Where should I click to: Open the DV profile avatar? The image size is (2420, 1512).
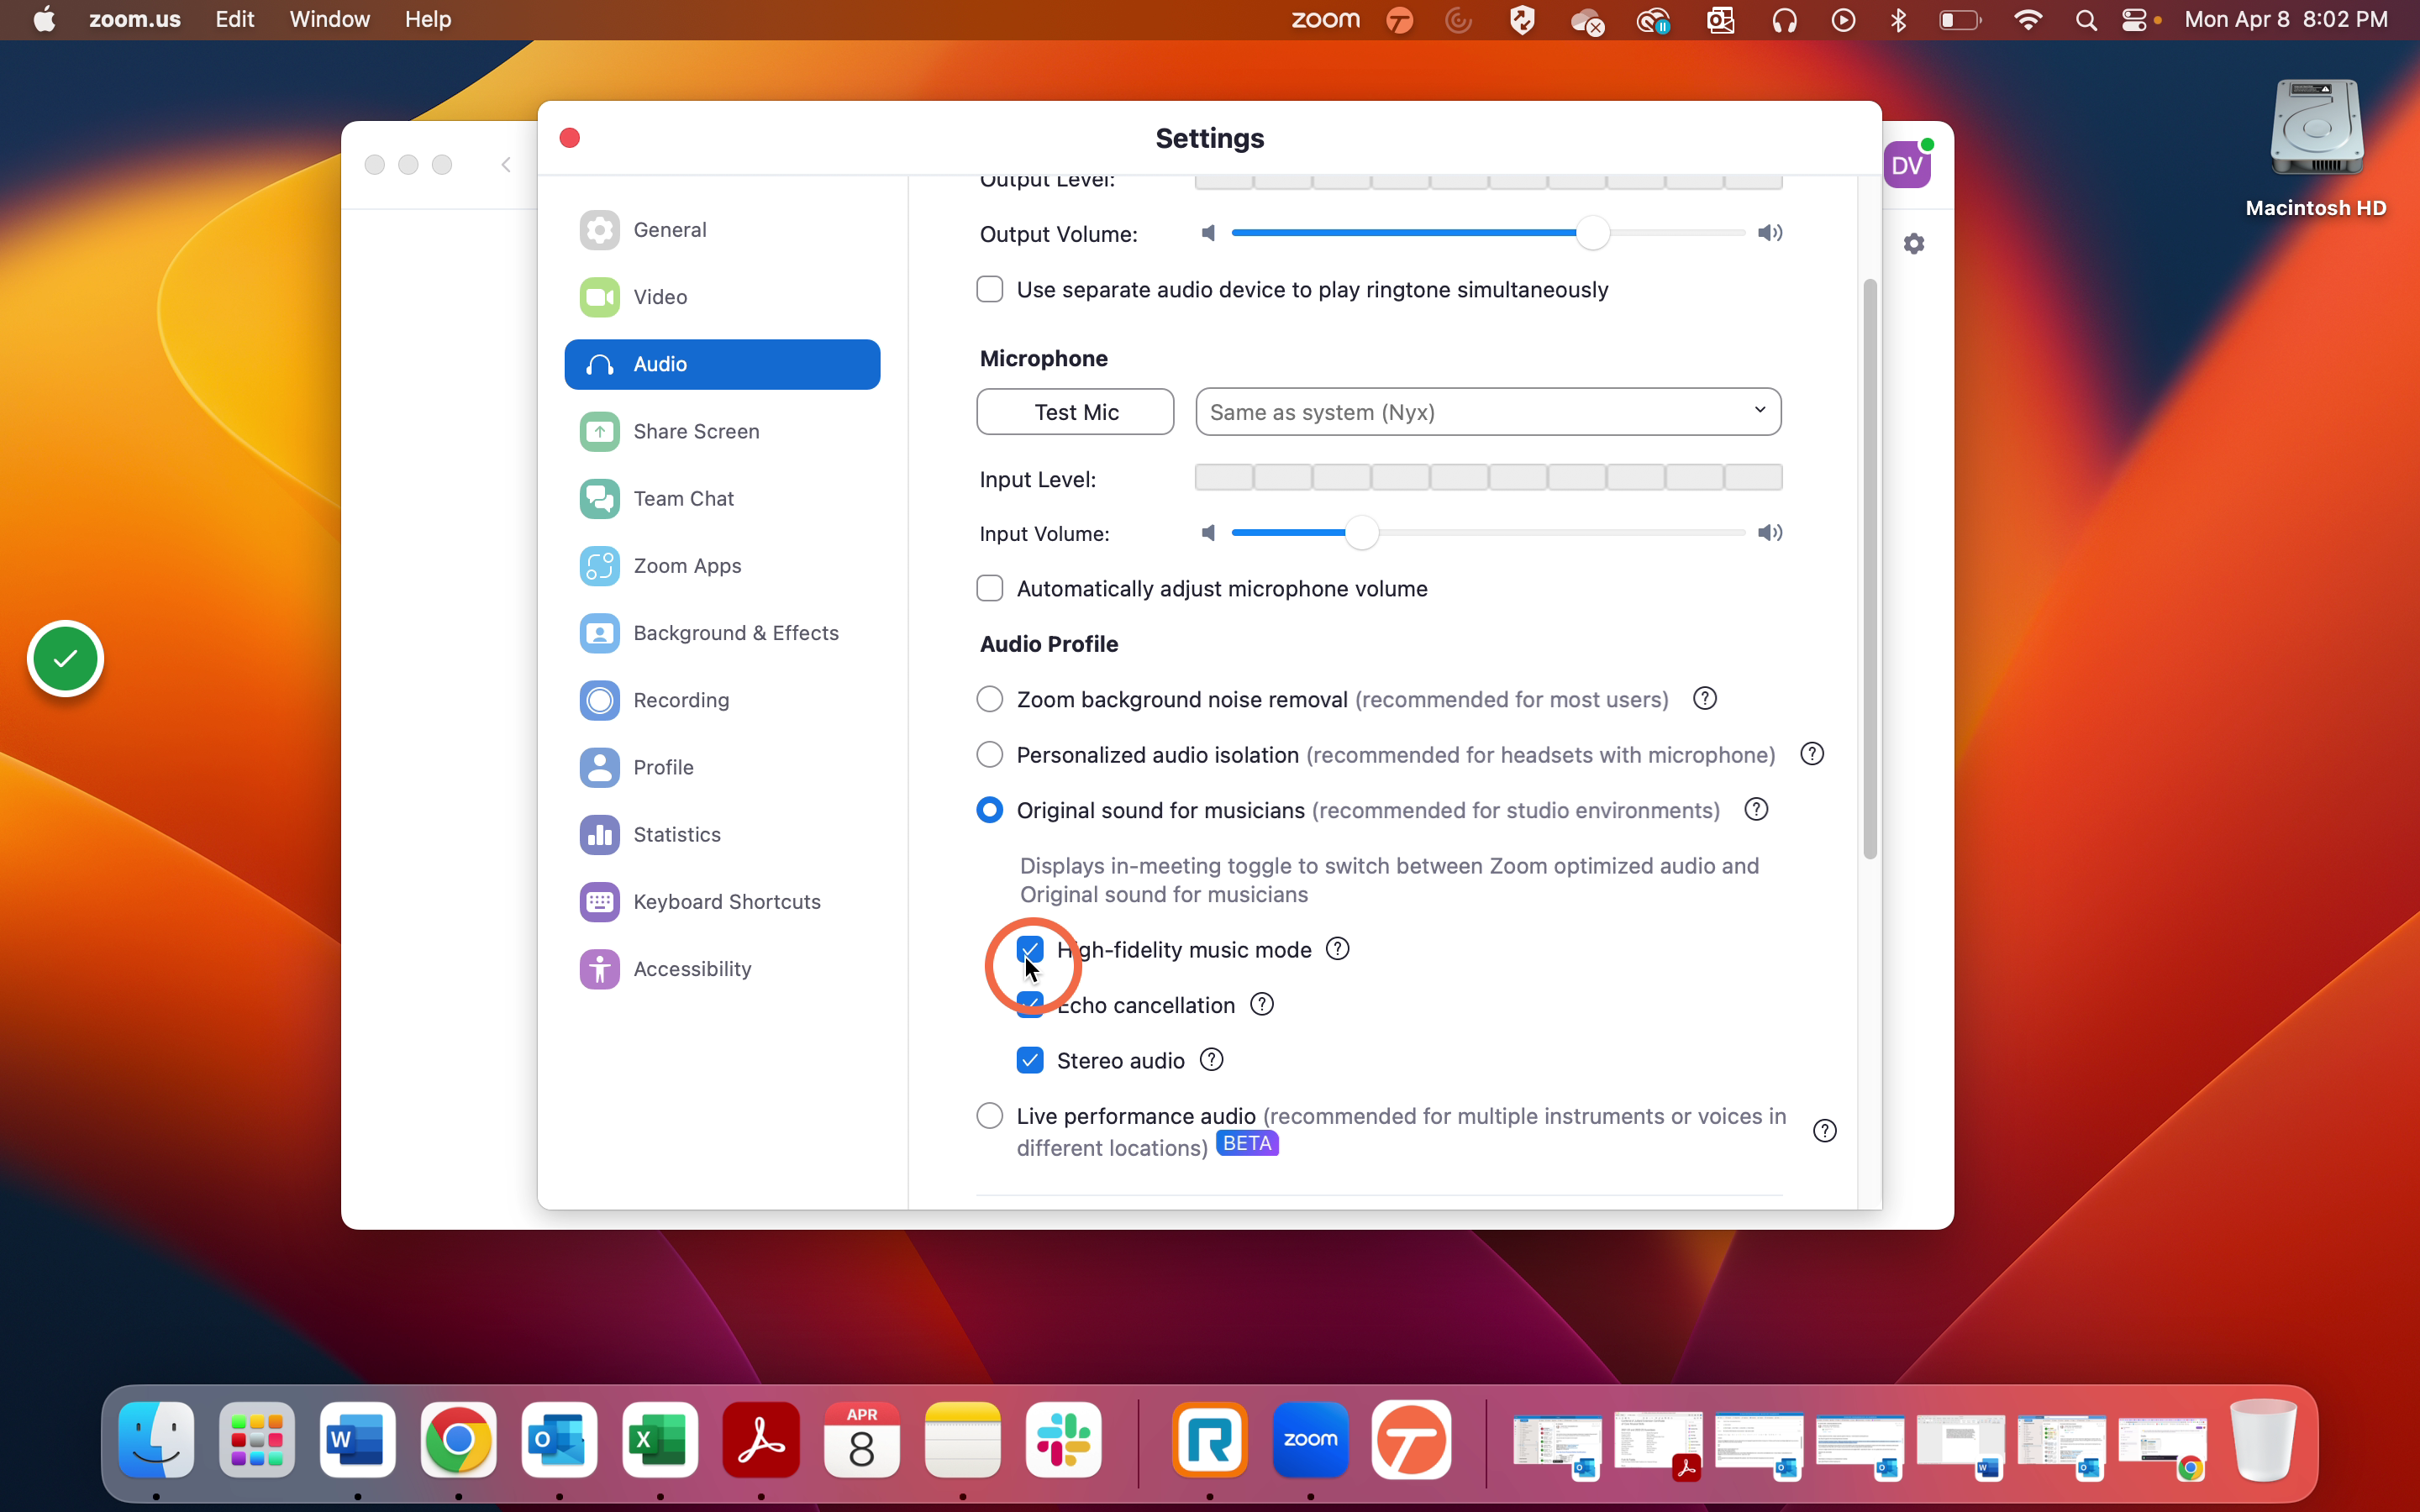point(1907,165)
